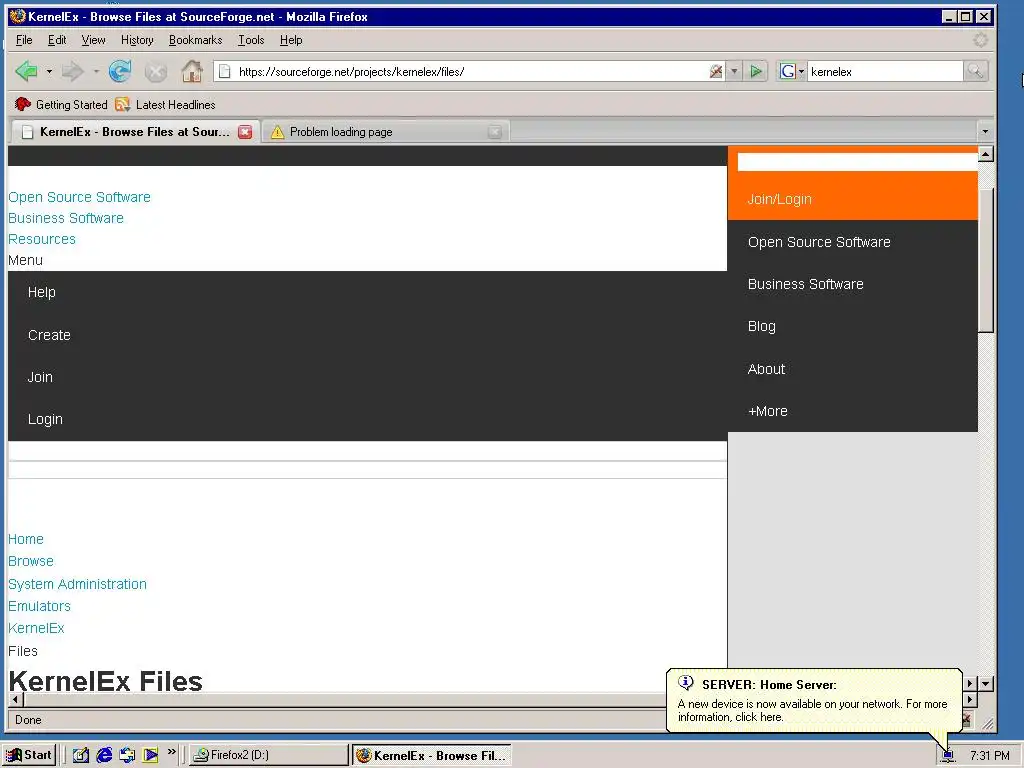Select Business Software in the right sidebar

pyautogui.click(x=805, y=284)
